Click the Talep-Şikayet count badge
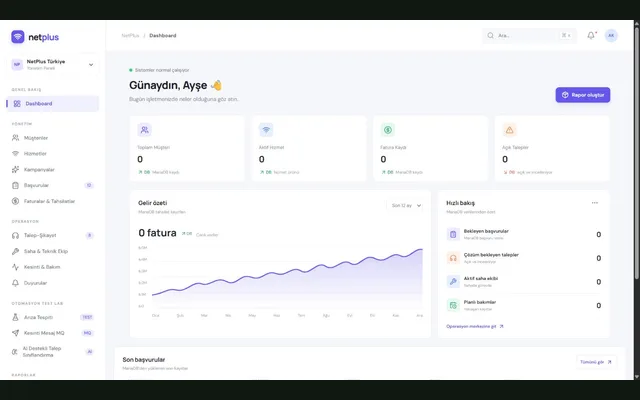 click(89, 236)
